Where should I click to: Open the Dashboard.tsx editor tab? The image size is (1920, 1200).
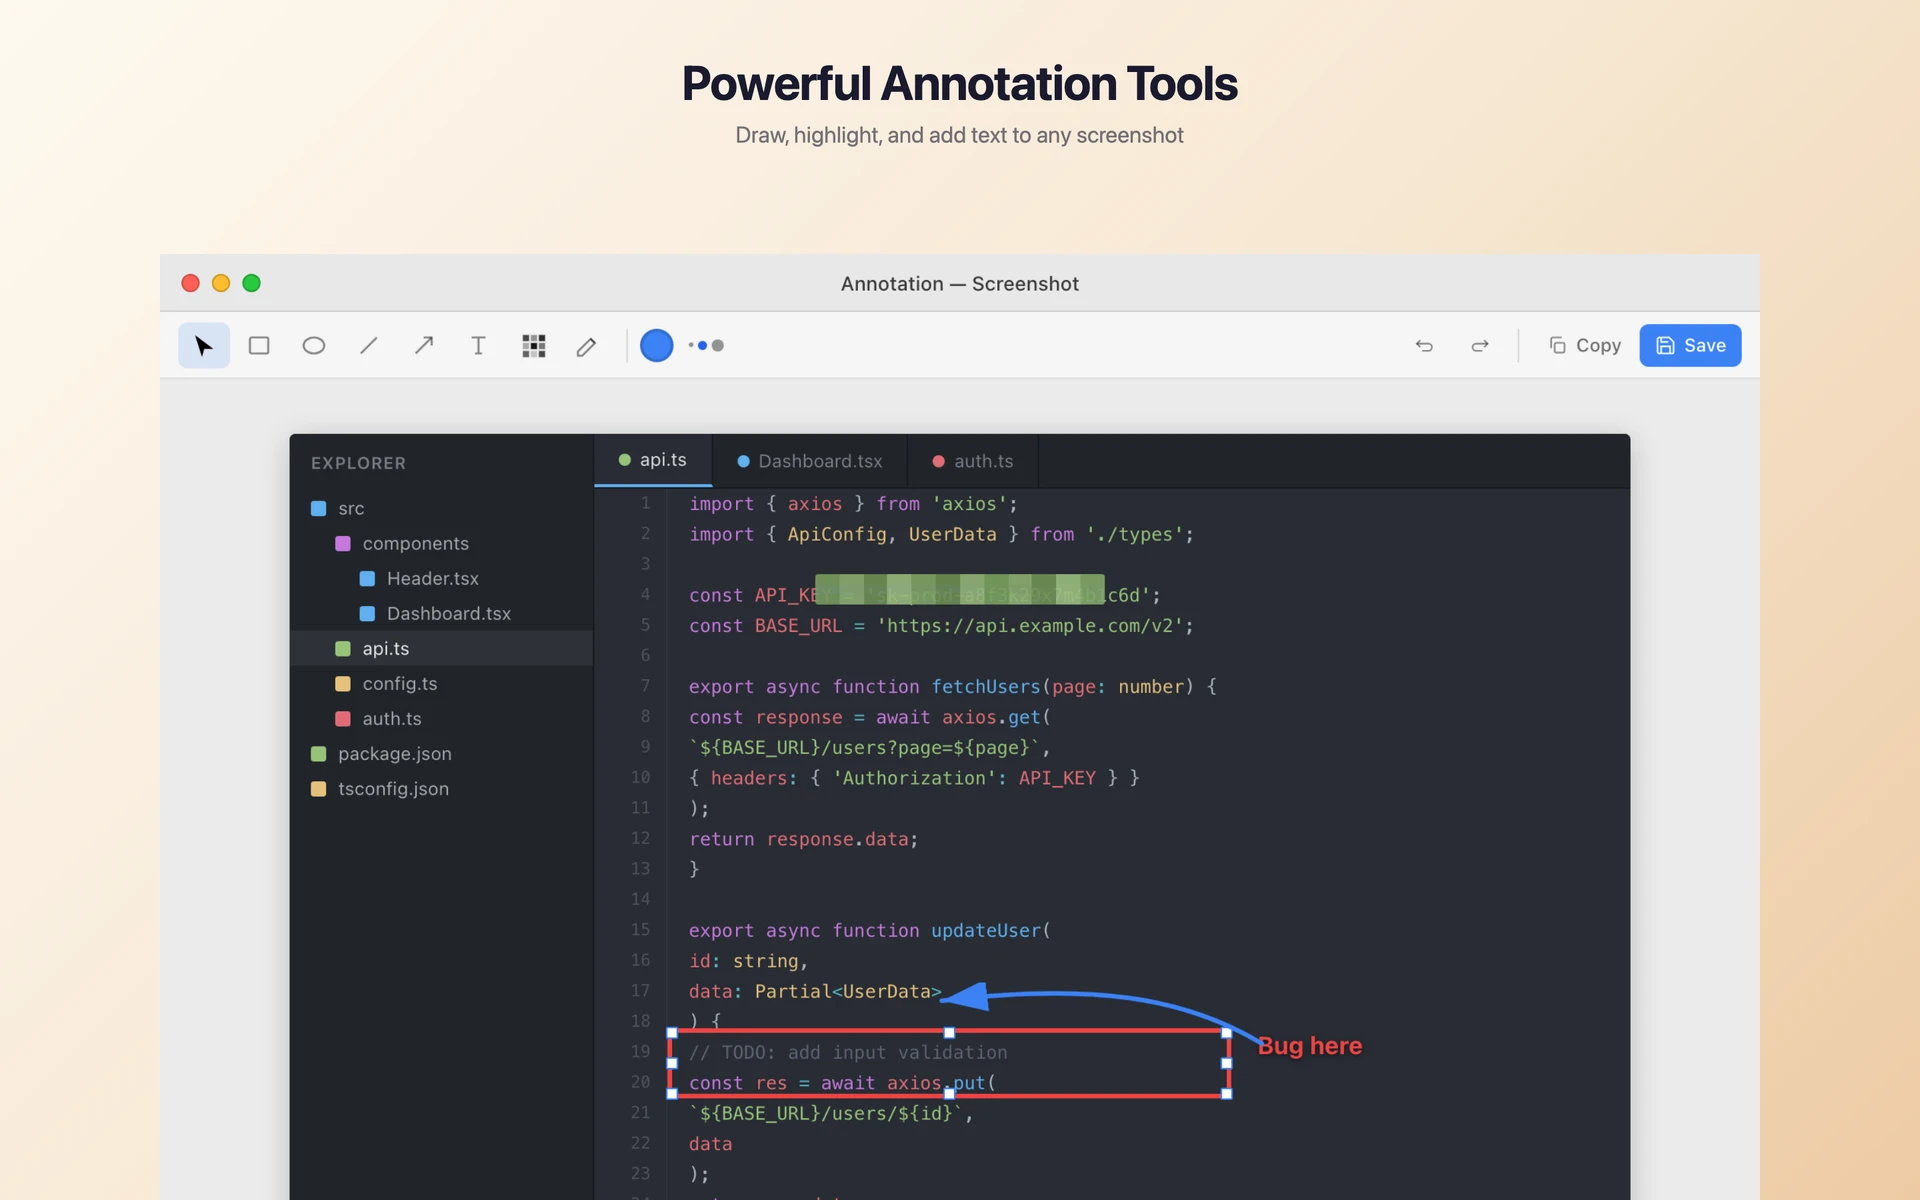coord(810,461)
